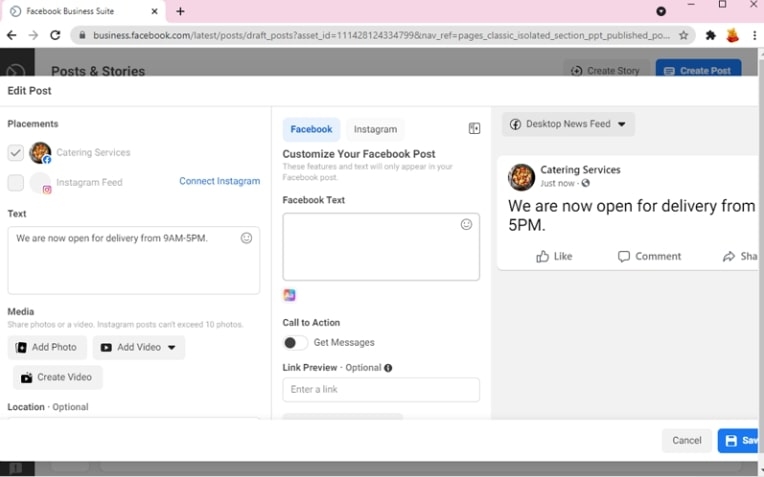Click the Instagram Feed avatar icon
Image resolution: width=764 pixels, height=477 pixels.
[40, 183]
